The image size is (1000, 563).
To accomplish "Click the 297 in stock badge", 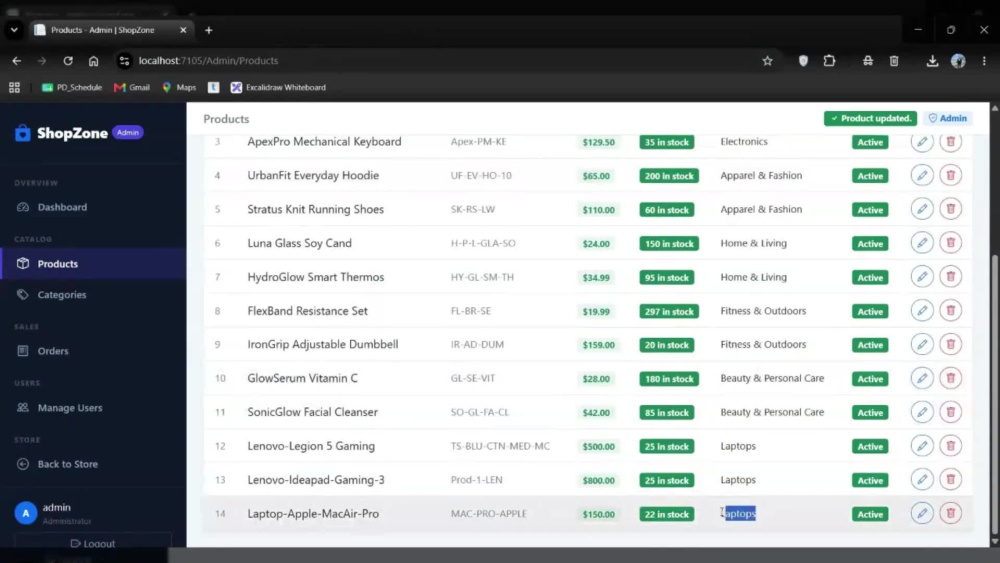I will pos(668,311).
